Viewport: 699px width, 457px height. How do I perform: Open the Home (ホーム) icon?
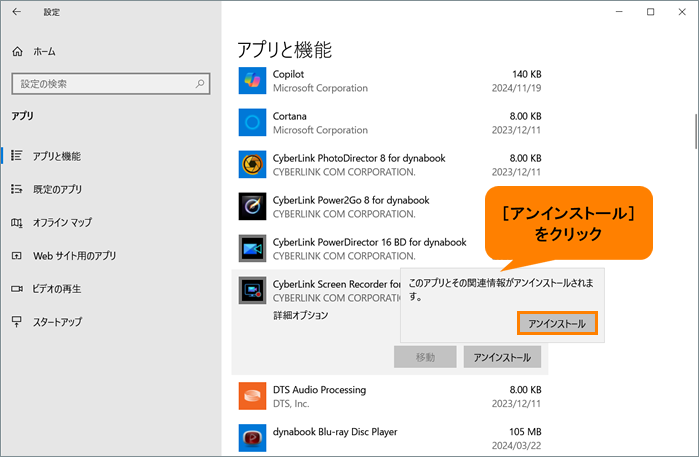[x=17, y=52]
